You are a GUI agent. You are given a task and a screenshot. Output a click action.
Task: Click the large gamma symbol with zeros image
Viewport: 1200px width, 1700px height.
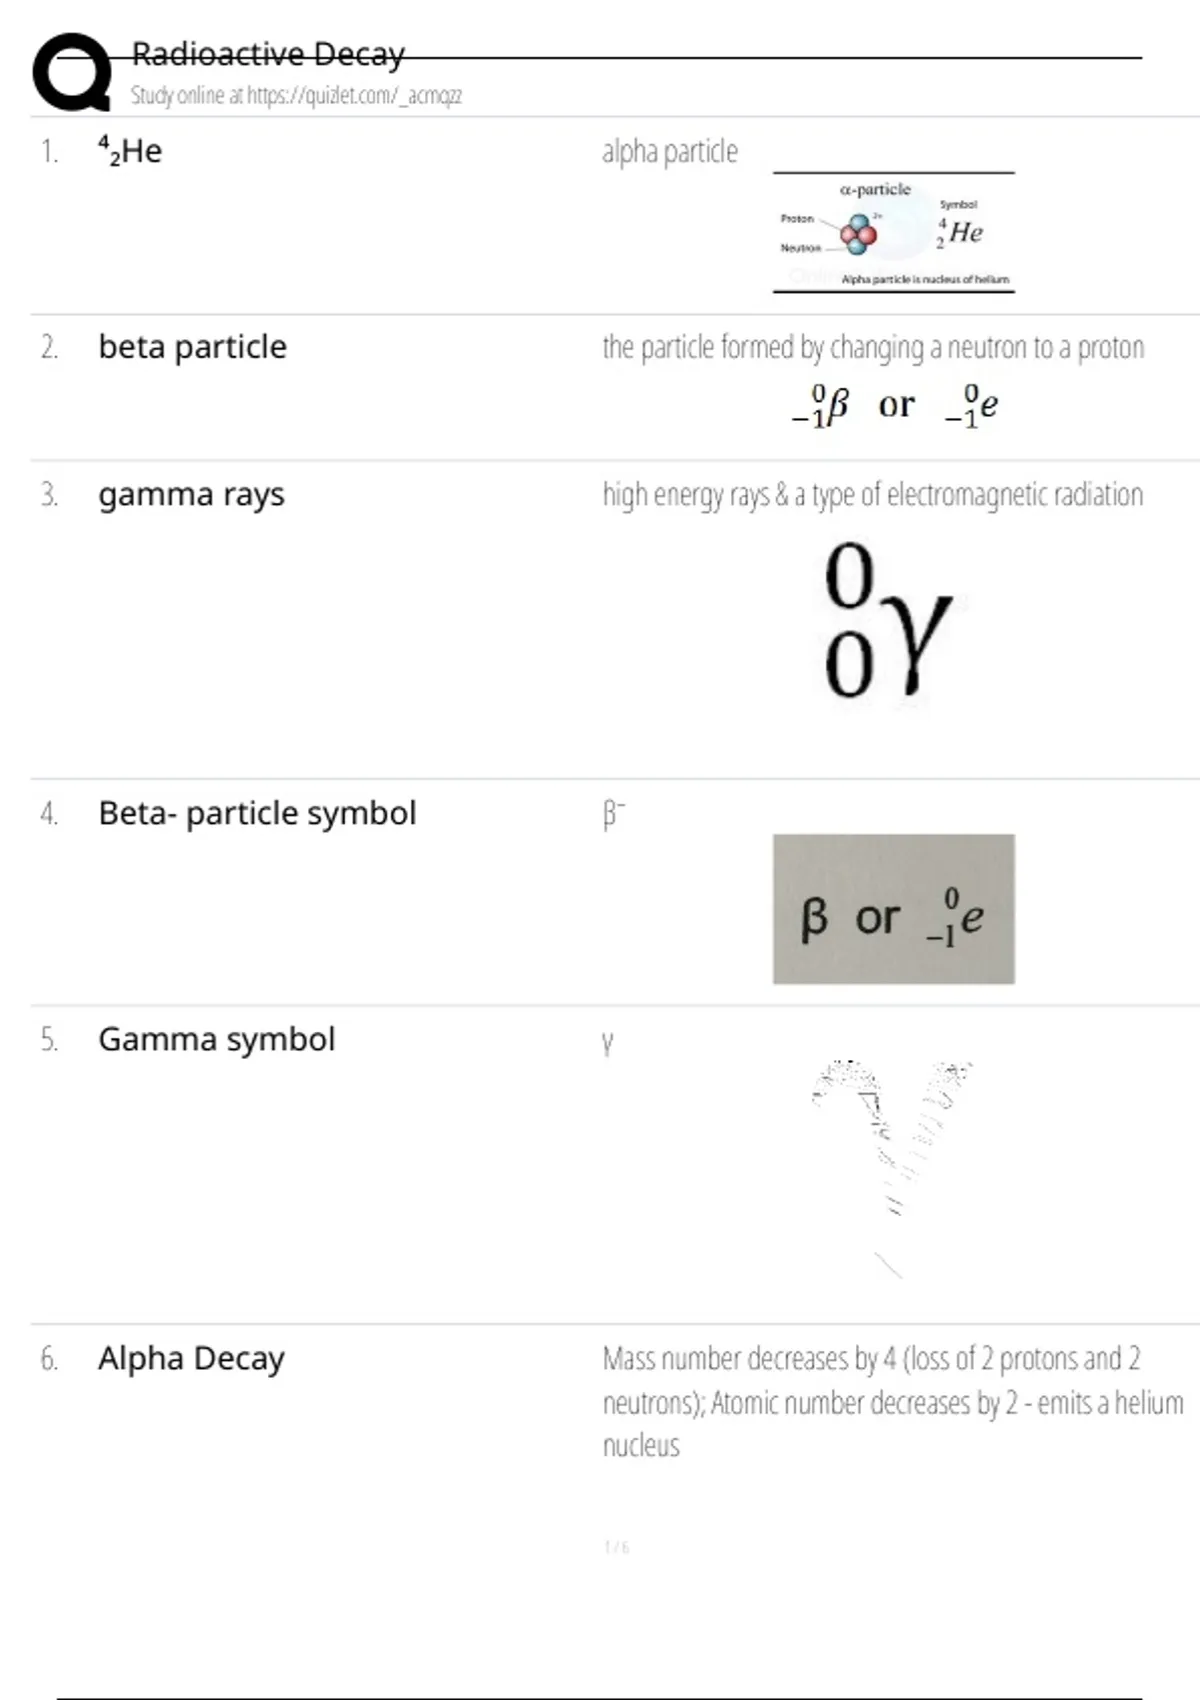(887, 620)
